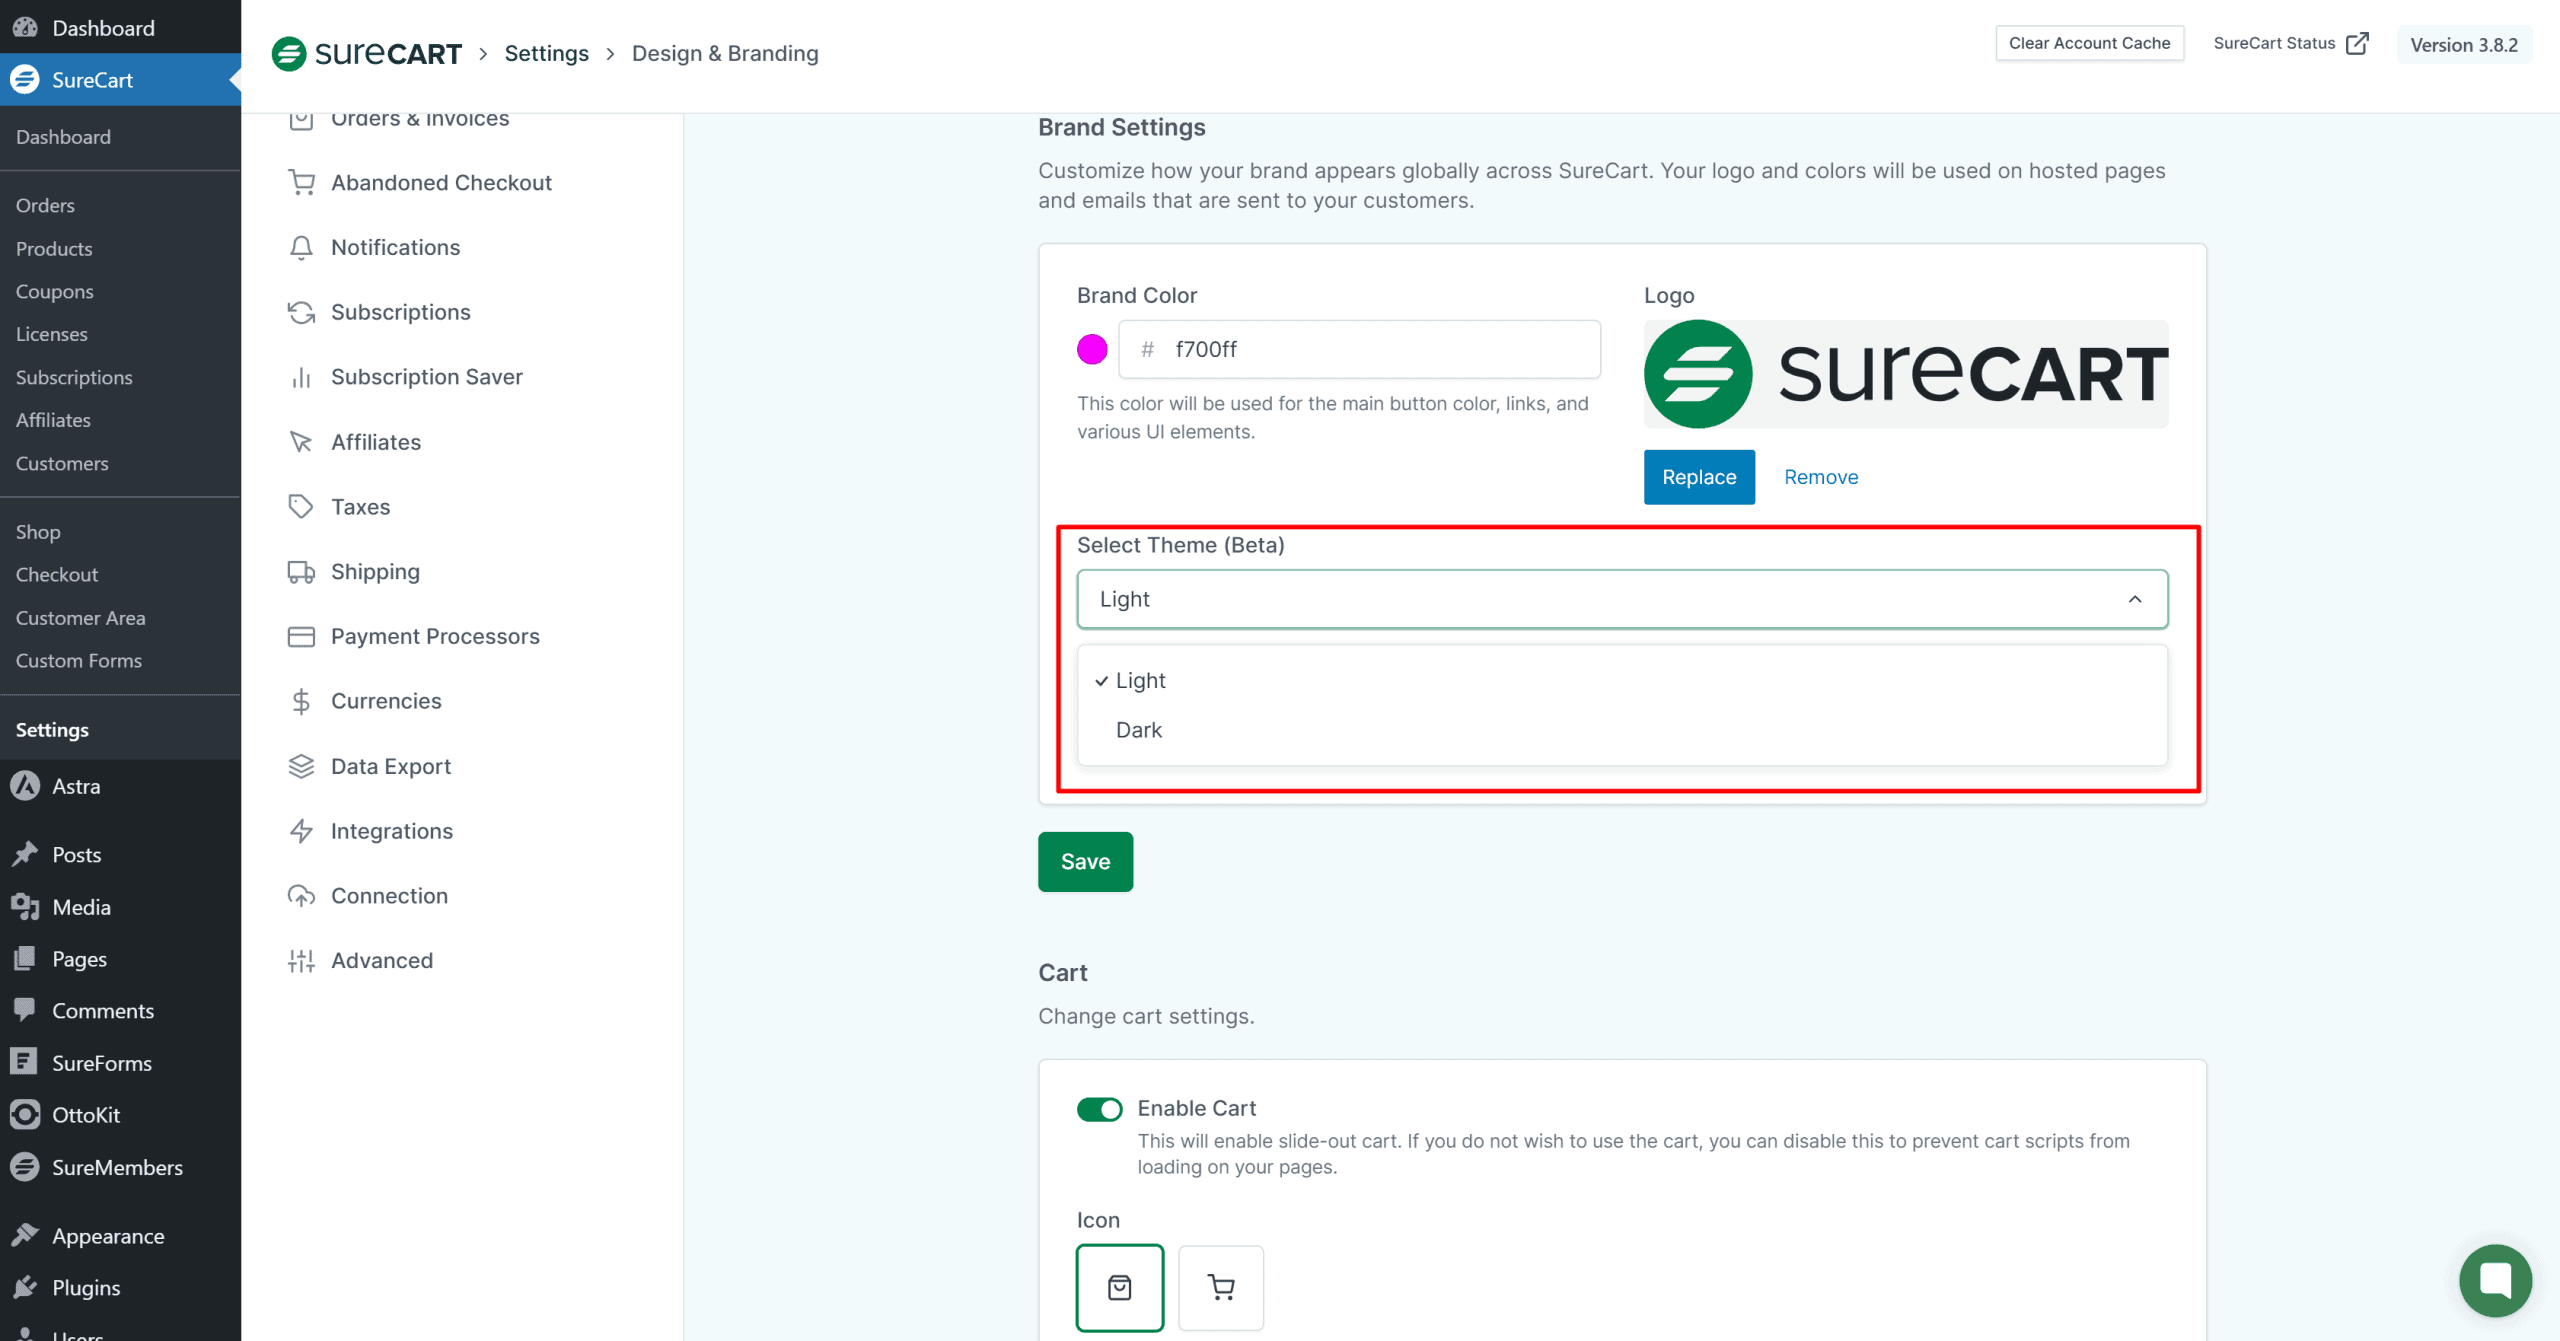The image size is (2560, 1341).
Task: Select the shopping cart icon option
Action: point(1221,1288)
